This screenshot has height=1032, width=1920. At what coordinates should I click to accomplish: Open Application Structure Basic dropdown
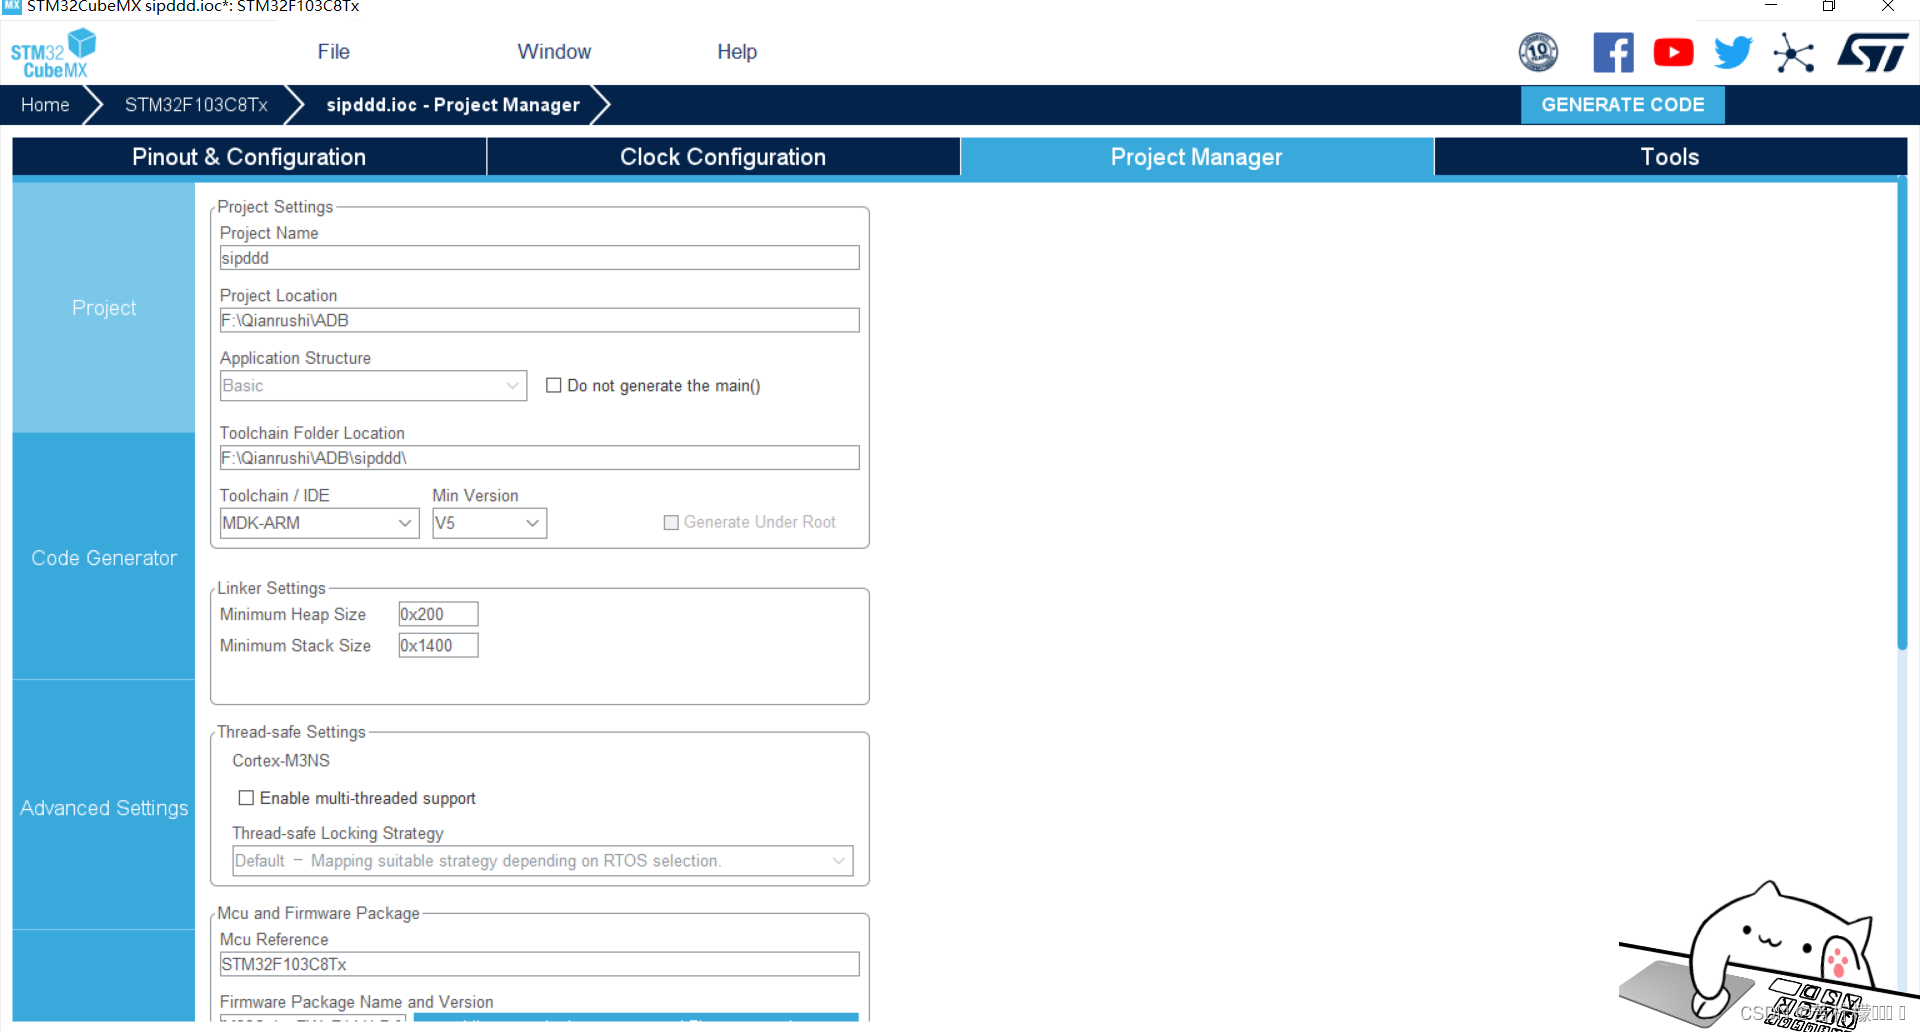(x=373, y=386)
